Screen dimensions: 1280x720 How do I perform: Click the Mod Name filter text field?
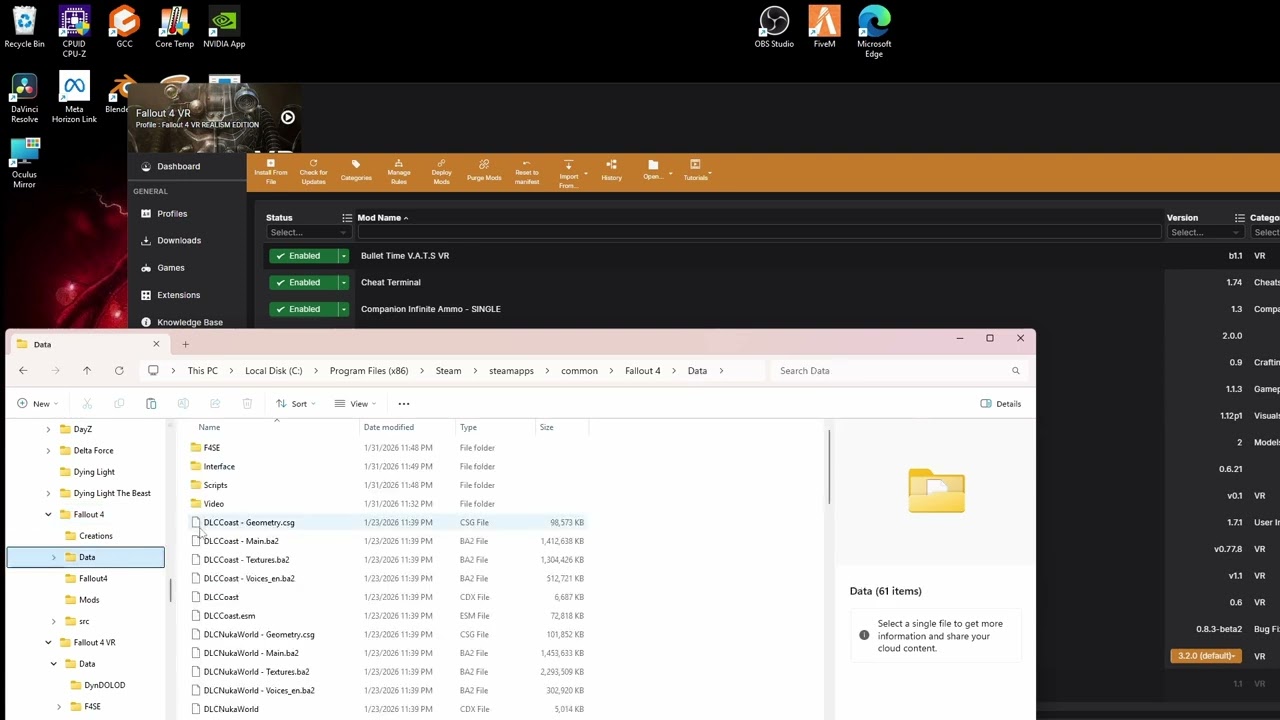click(758, 233)
